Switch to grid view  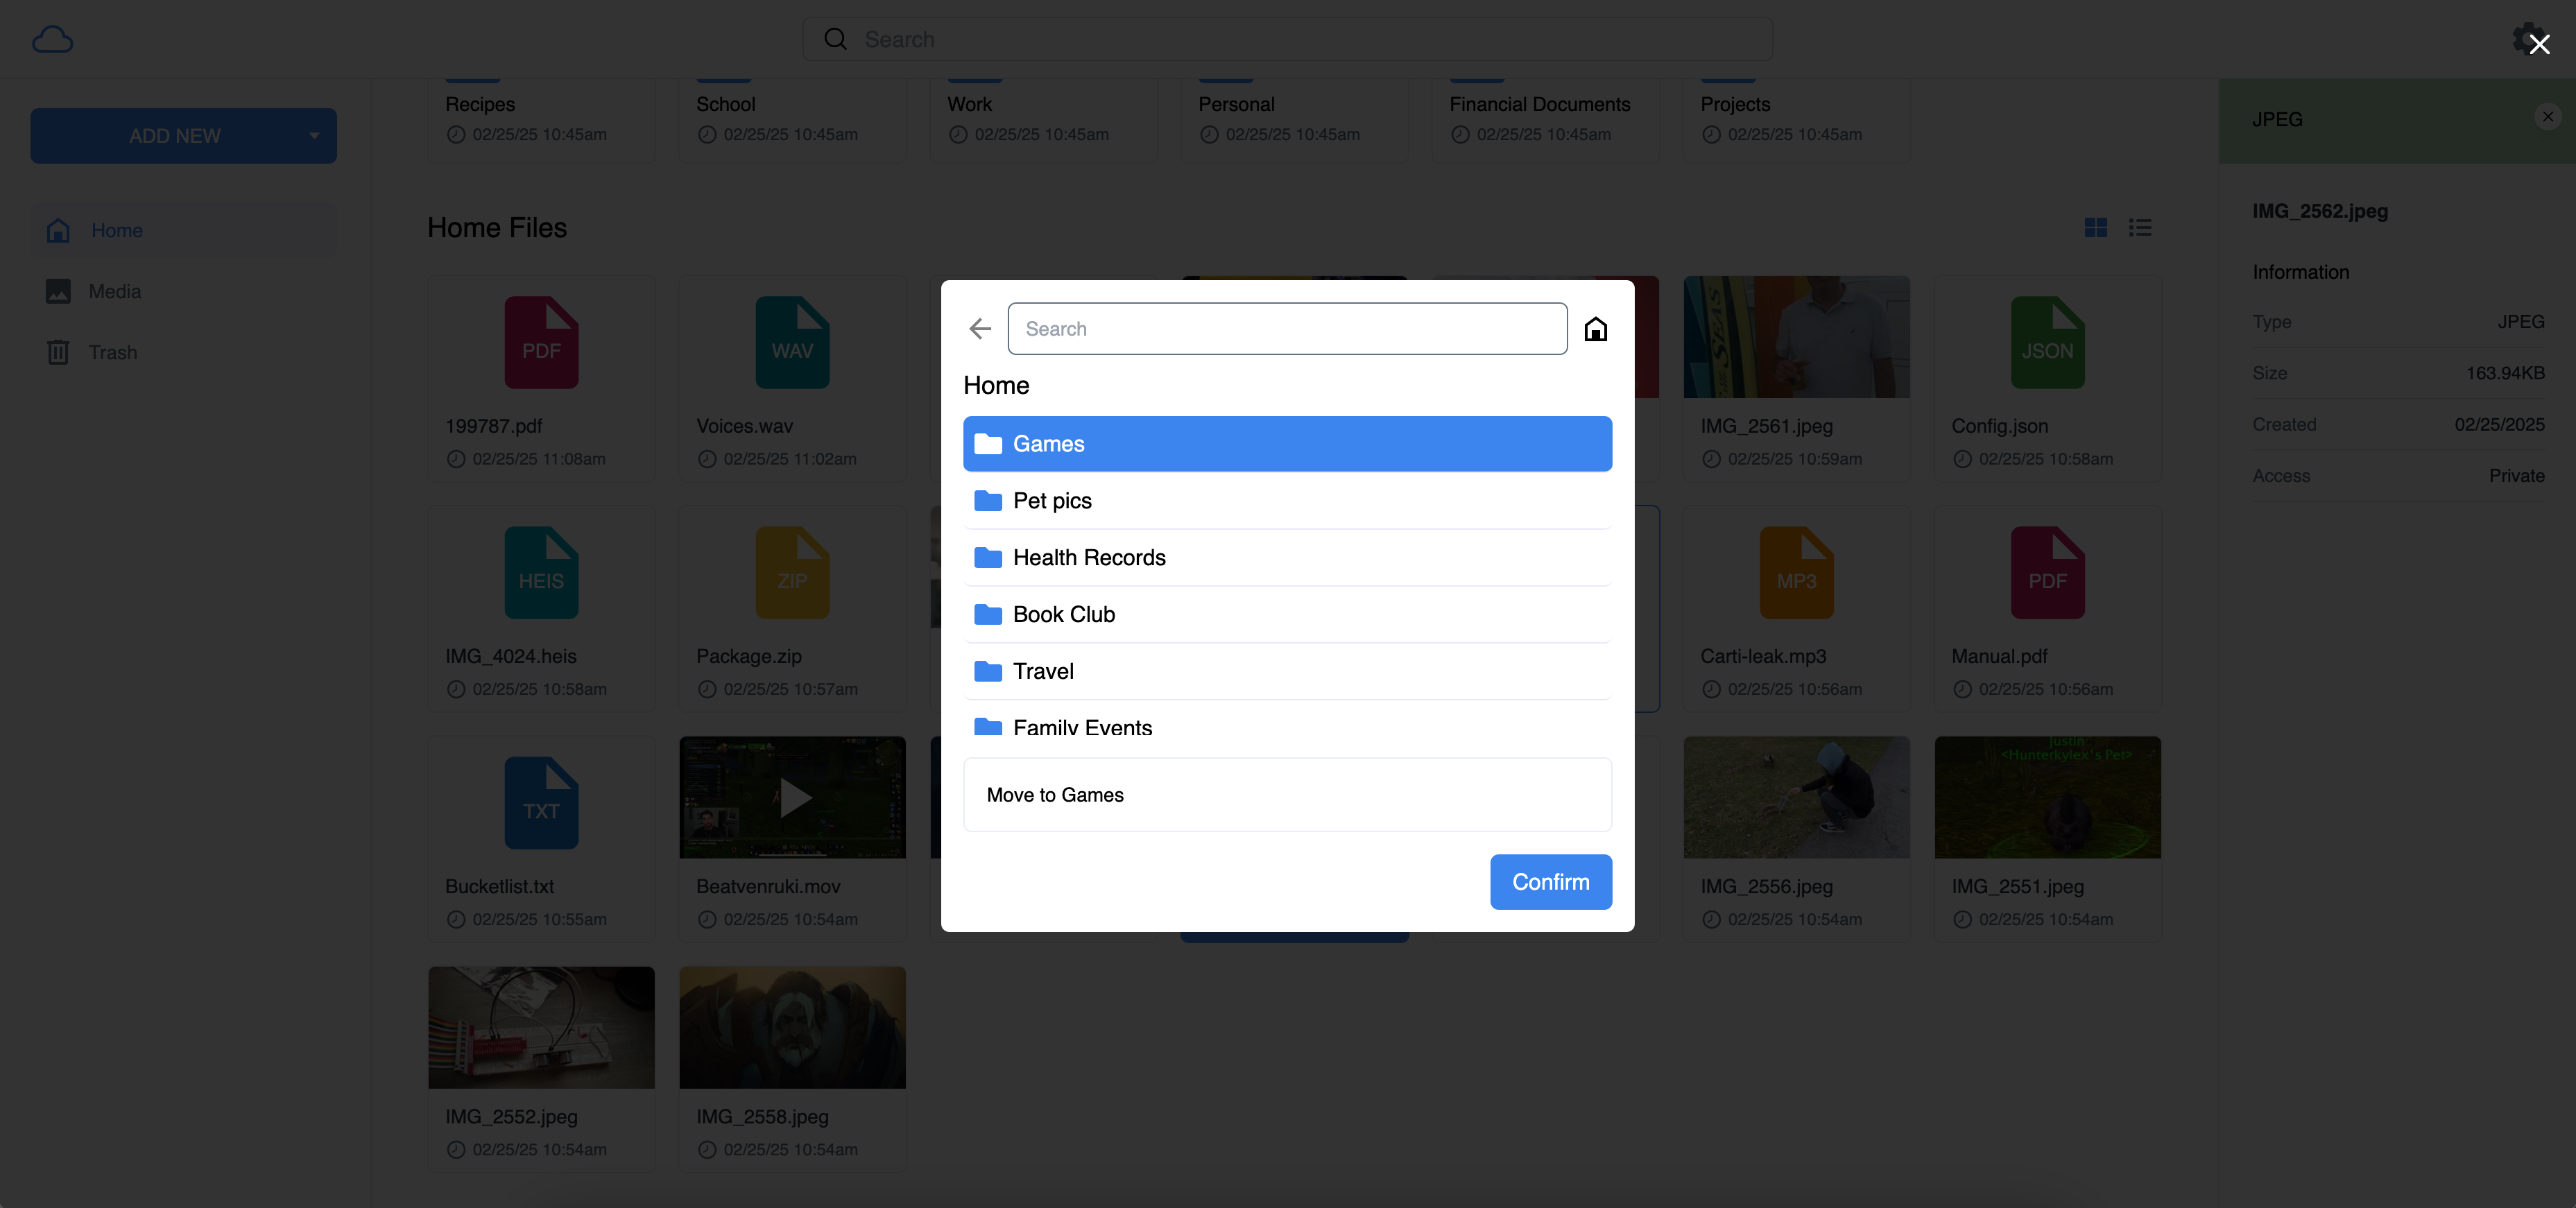click(x=2095, y=228)
